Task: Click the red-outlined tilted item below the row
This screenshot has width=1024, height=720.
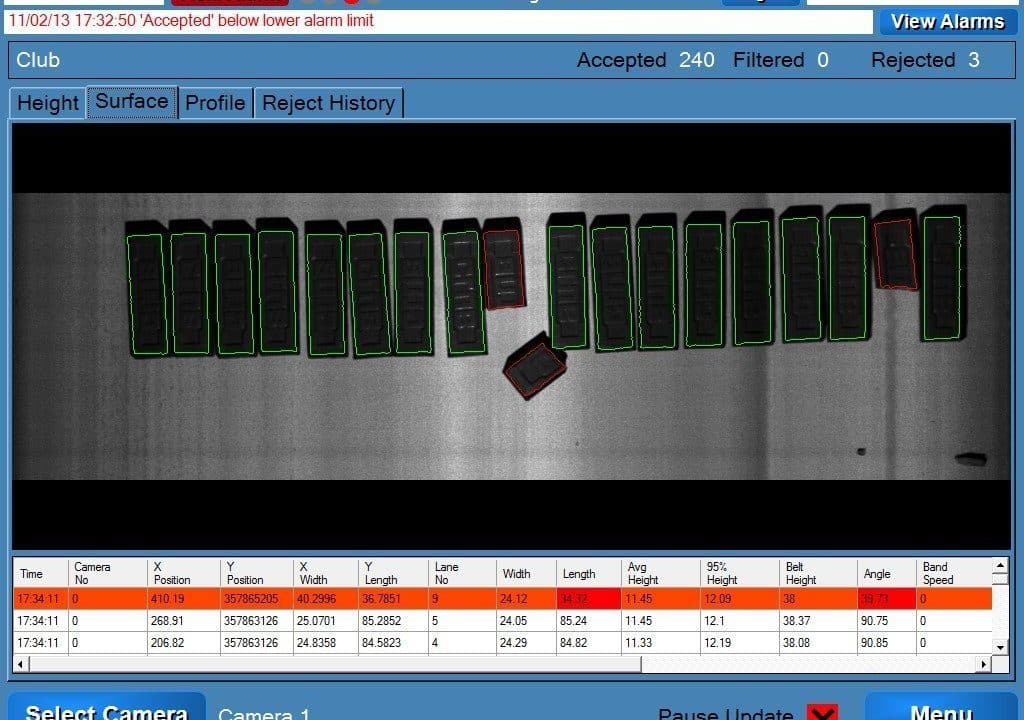Action: 535,368
